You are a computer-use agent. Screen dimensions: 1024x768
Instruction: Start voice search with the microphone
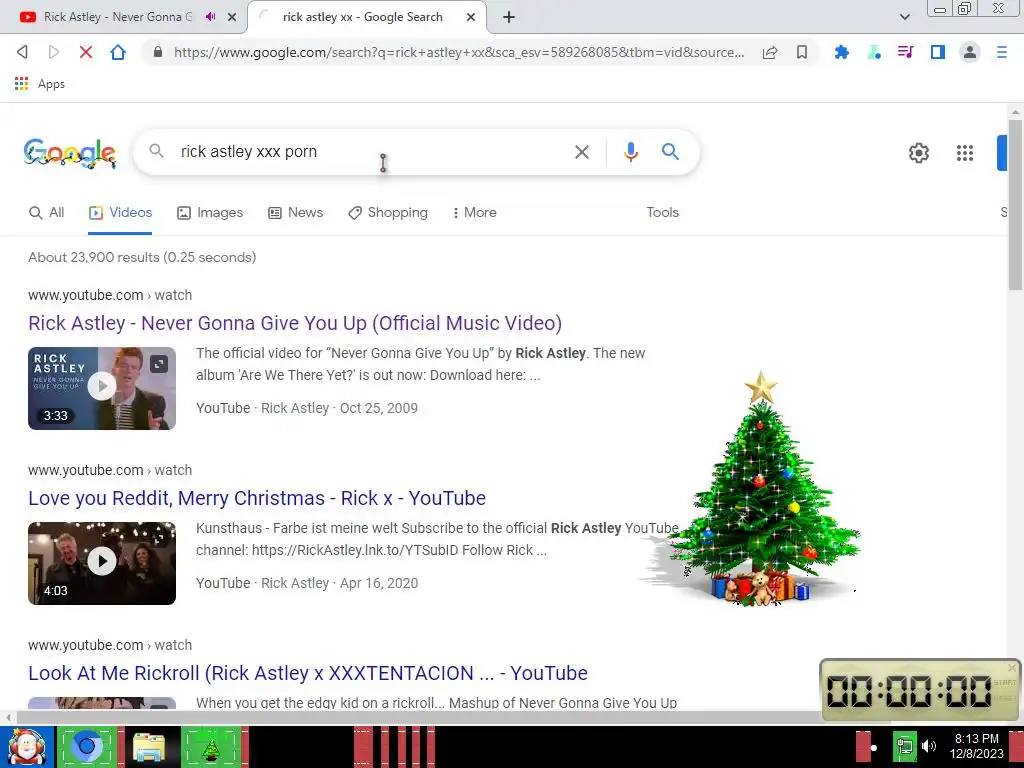click(x=630, y=152)
